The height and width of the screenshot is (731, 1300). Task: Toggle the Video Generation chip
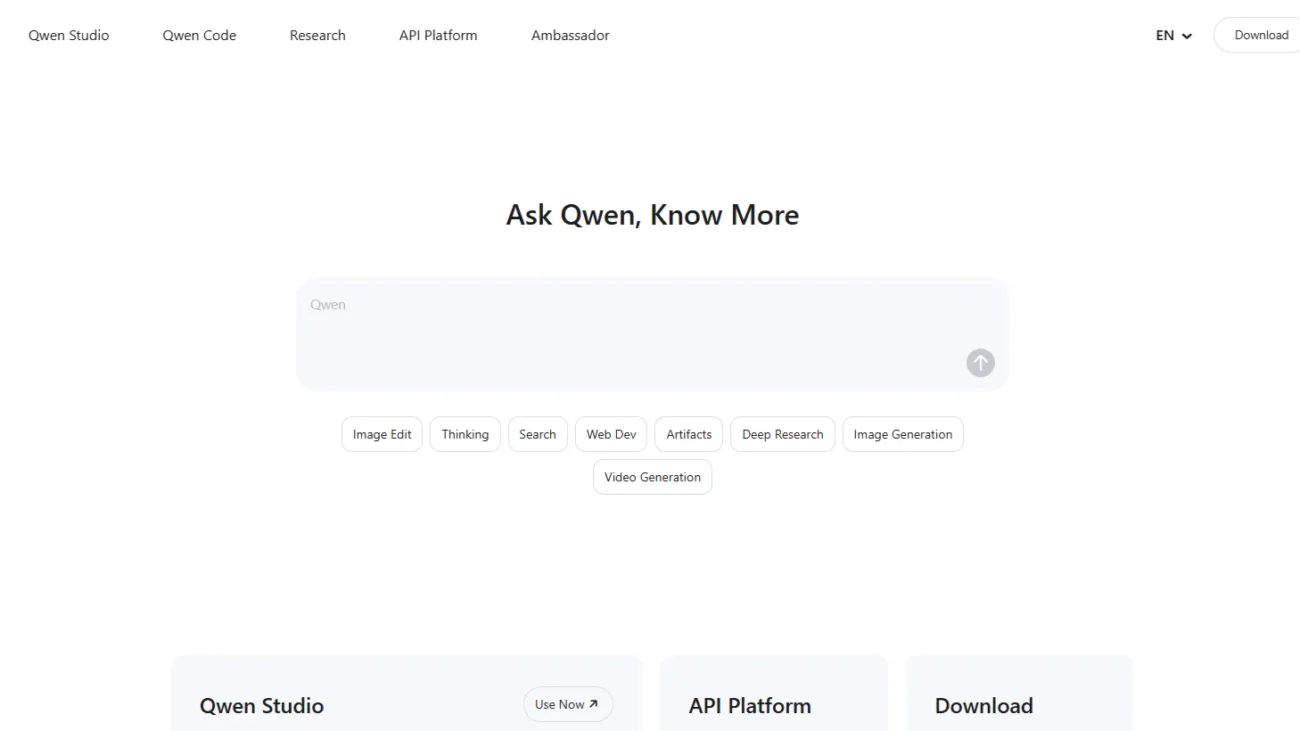[652, 477]
